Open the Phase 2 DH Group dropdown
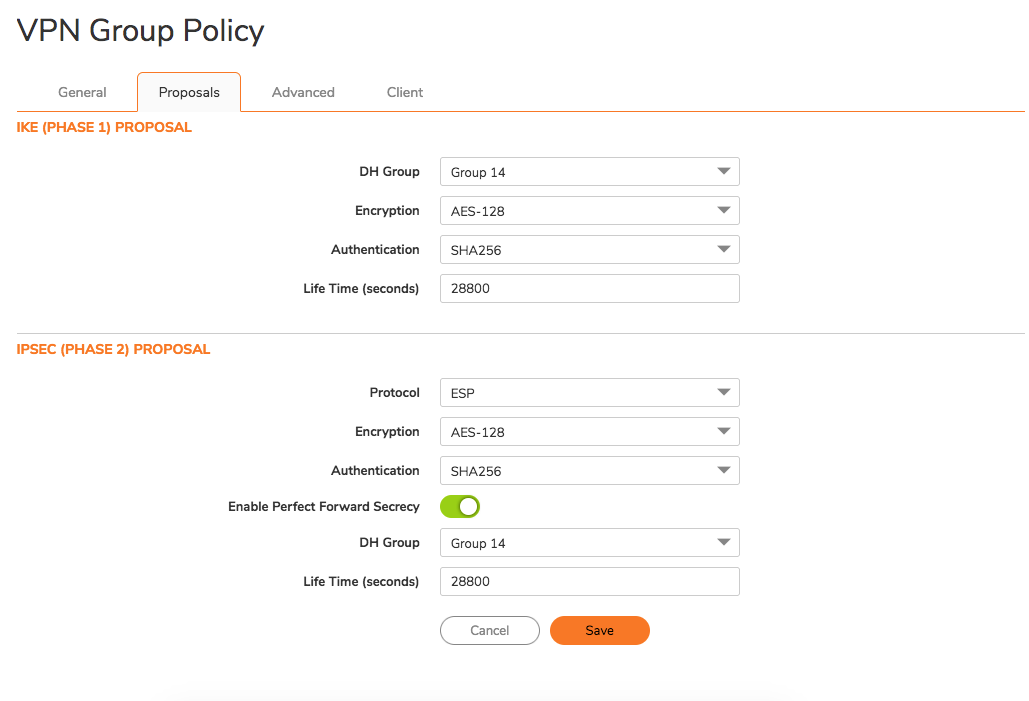 pos(589,542)
